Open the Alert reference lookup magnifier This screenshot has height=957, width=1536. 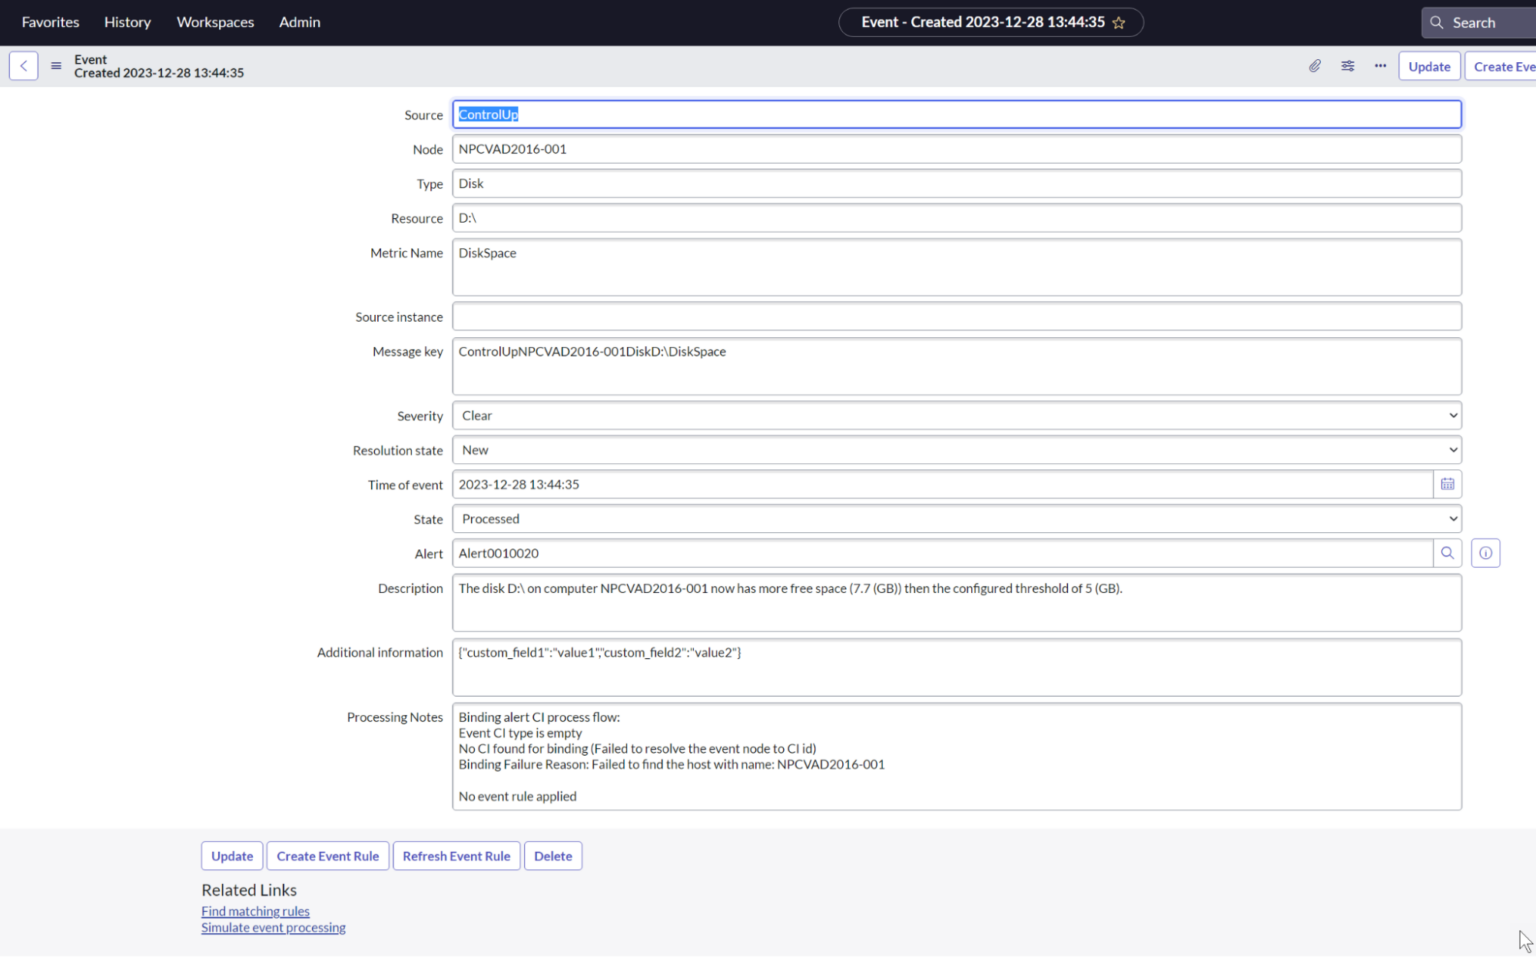point(1447,552)
